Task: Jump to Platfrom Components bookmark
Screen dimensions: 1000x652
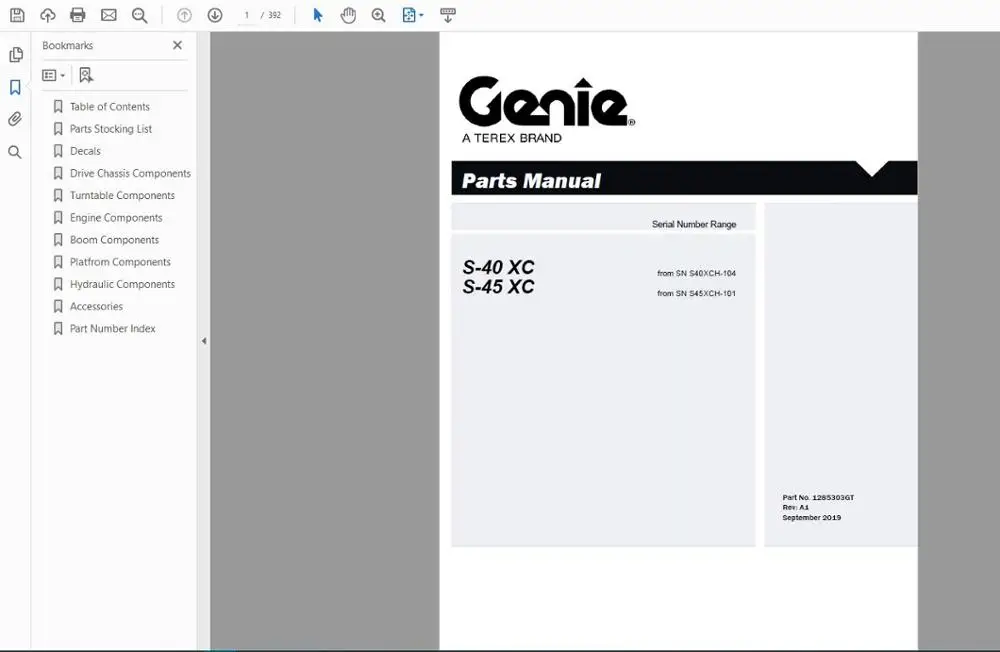Action: [121, 262]
